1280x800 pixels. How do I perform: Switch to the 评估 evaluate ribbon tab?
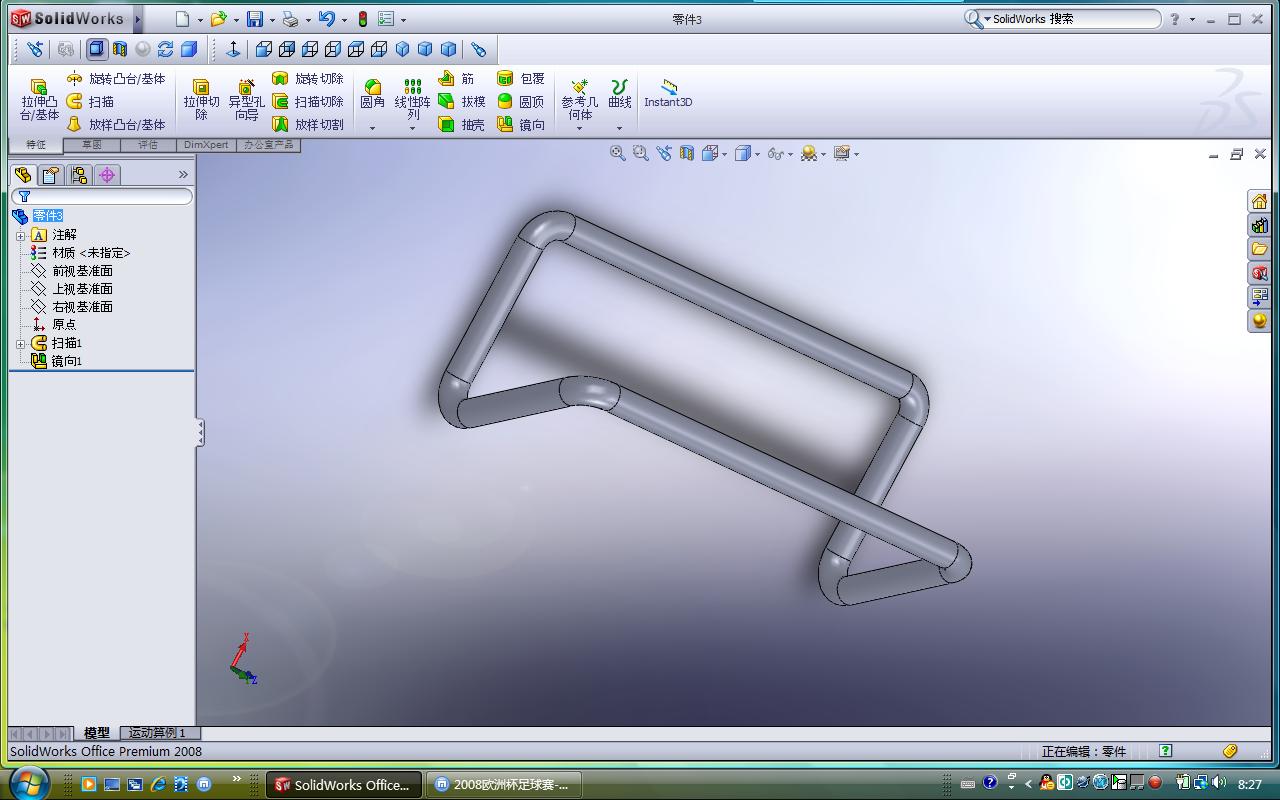148,145
